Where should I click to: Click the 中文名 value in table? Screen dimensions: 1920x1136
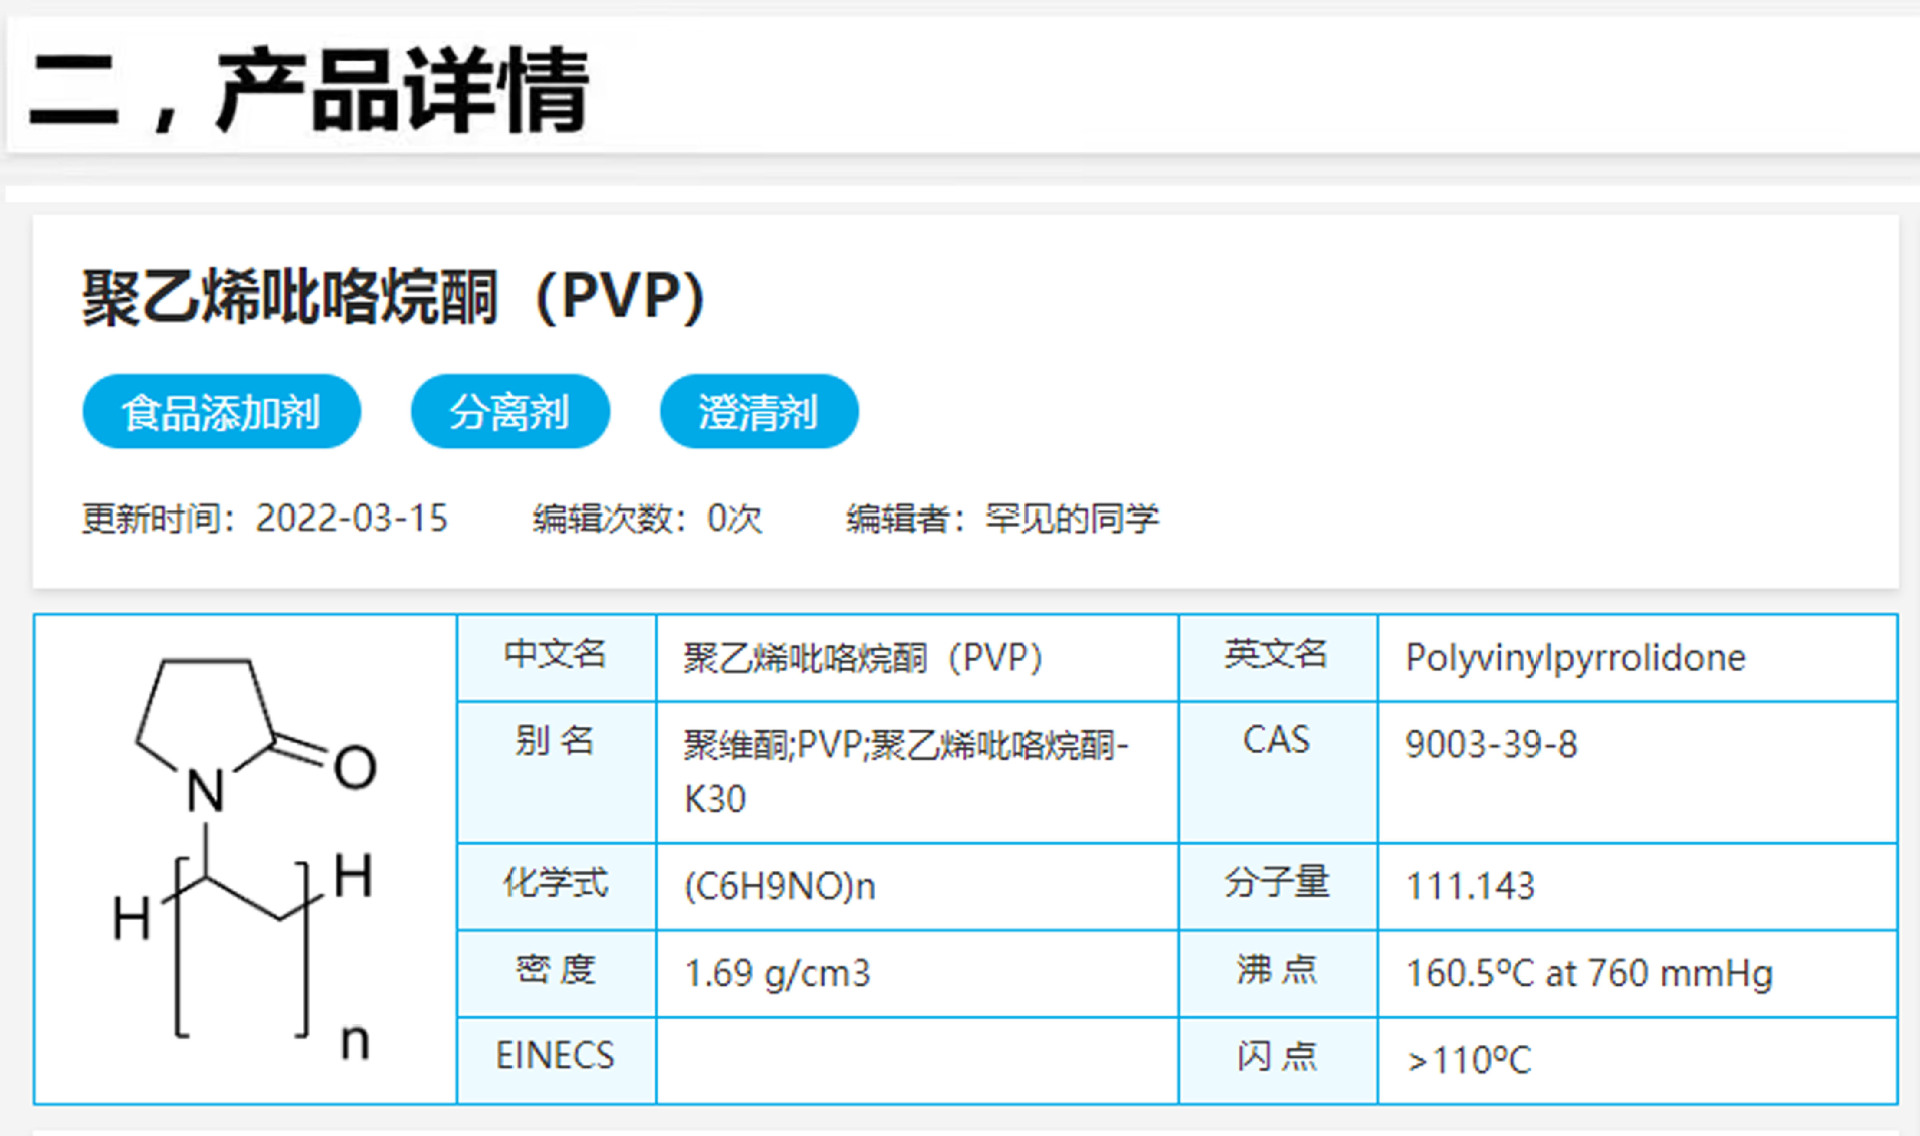pos(862,658)
